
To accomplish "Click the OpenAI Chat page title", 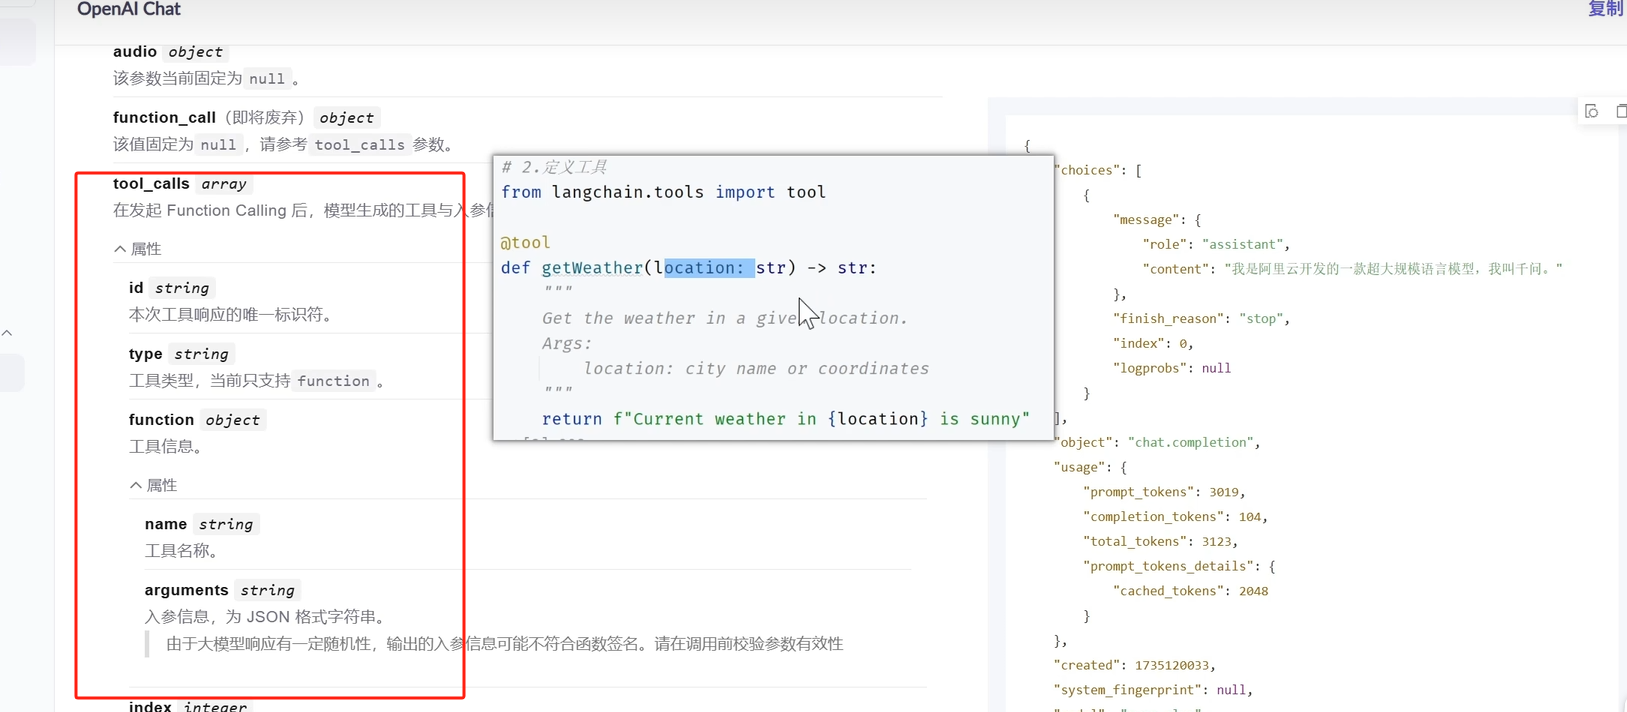I will pyautogui.click(x=129, y=10).
